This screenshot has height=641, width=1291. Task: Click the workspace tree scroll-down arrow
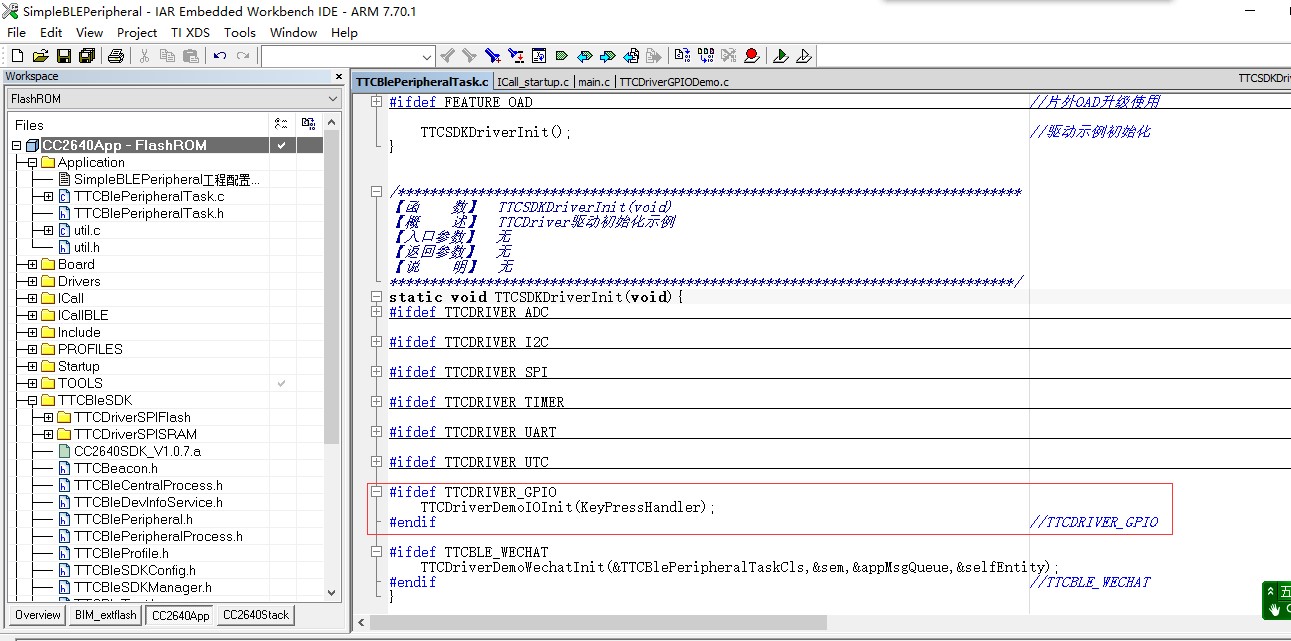tap(333, 593)
